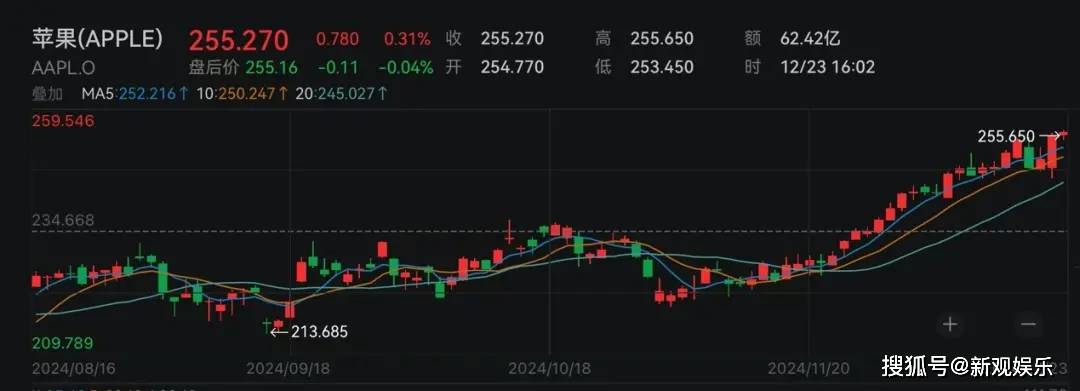The width and height of the screenshot is (1080, 391).
Task: Click the 收 closing price 255.270
Action: (x=512, y=39)
